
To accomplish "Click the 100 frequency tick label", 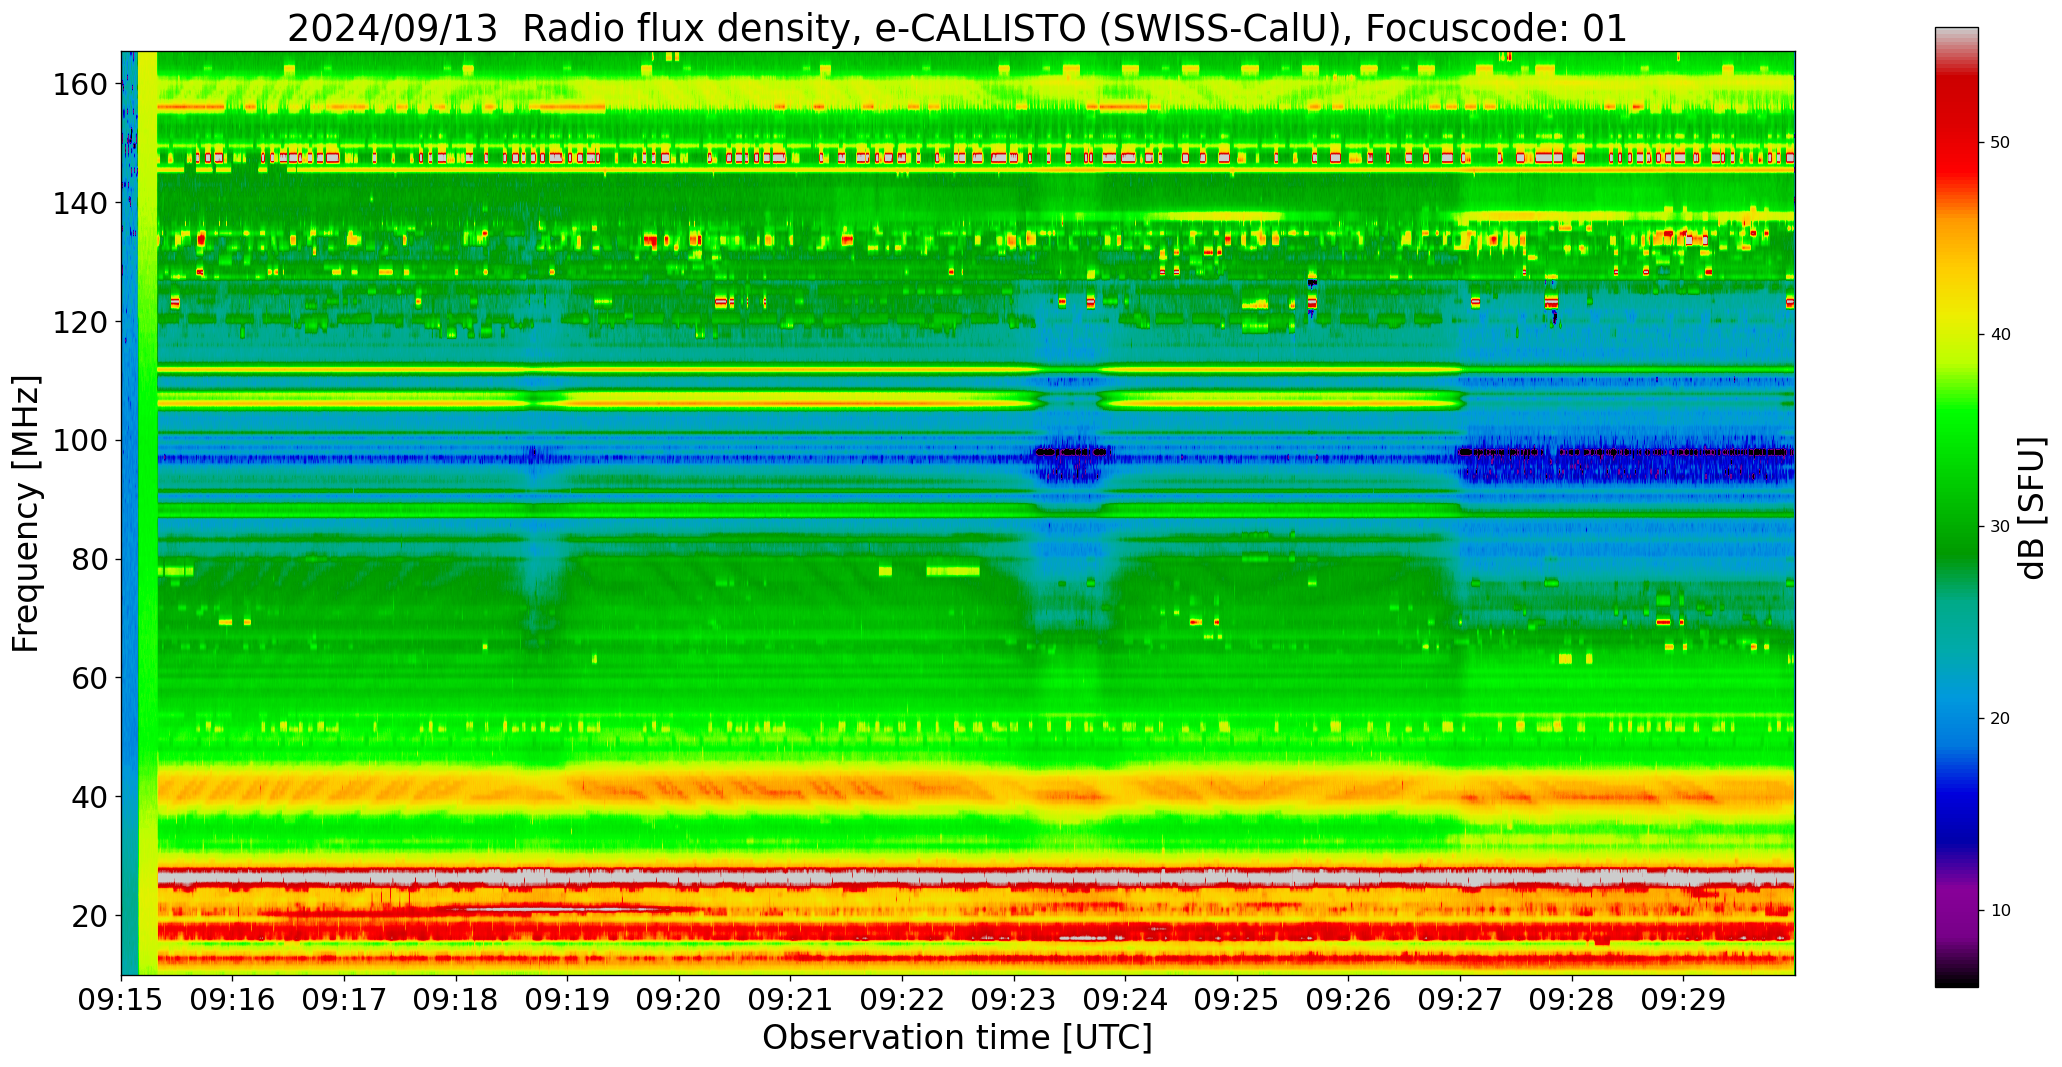I will (x=80, y=440).
